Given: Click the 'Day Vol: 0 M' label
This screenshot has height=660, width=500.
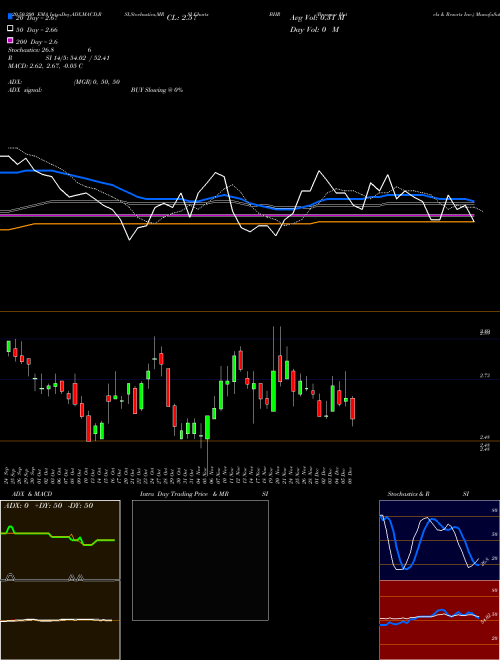Looking at the screenshot, I should click(314, 30).
